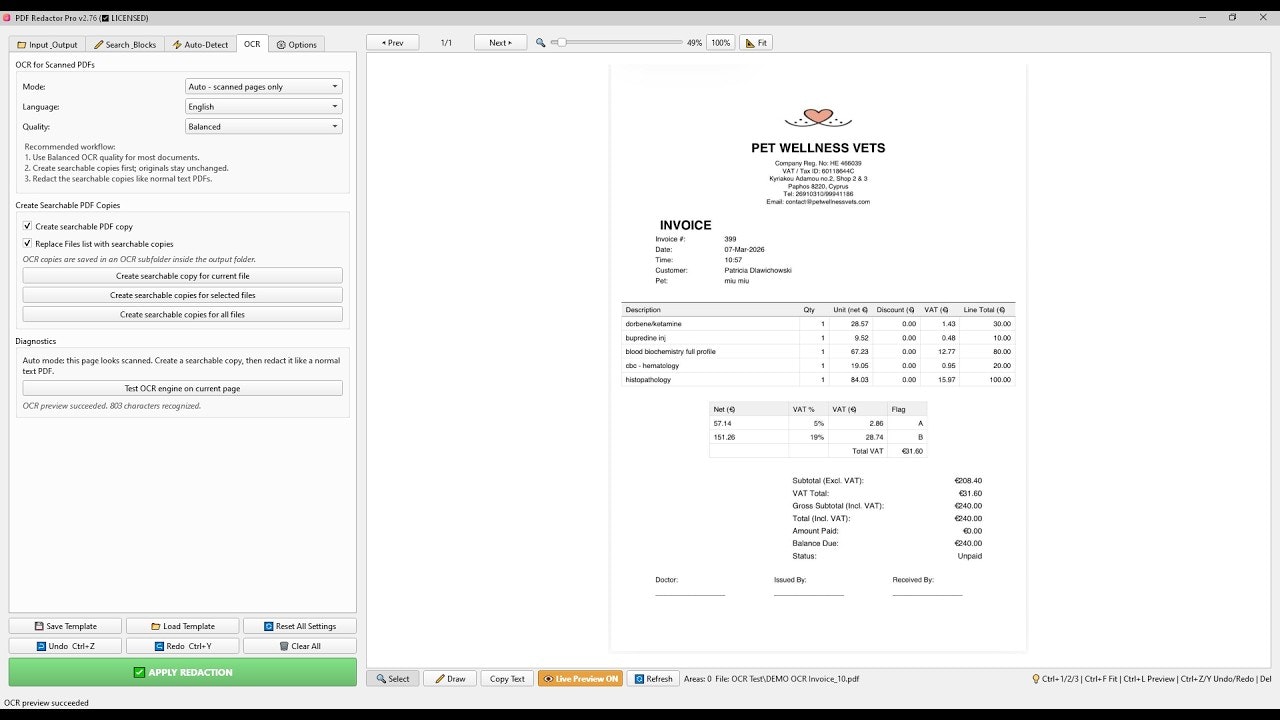Click Create searchable copies for selected files
Screen dimensions: 1280x720
pyautogui.click(x=182, y=295)
